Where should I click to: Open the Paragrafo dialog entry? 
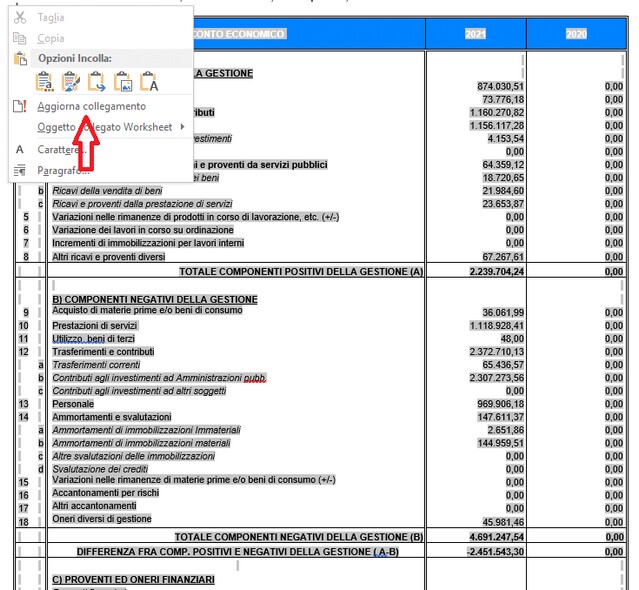[64, 170]
